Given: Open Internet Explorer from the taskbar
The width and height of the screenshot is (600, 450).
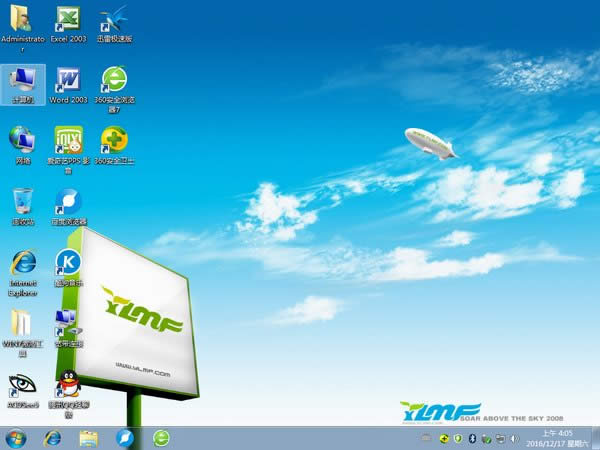Looking at the screenshot, I should [x=52, y=439].
